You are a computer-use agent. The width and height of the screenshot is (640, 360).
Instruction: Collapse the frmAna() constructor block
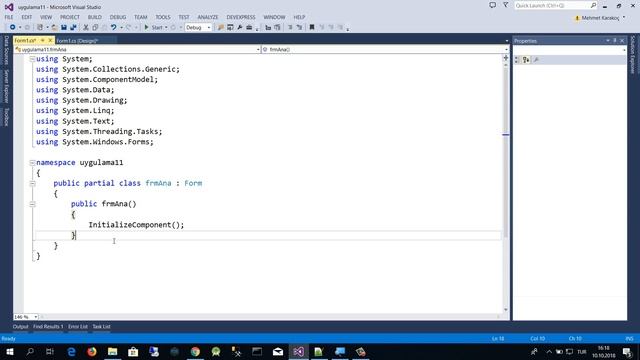pos(32,204)
